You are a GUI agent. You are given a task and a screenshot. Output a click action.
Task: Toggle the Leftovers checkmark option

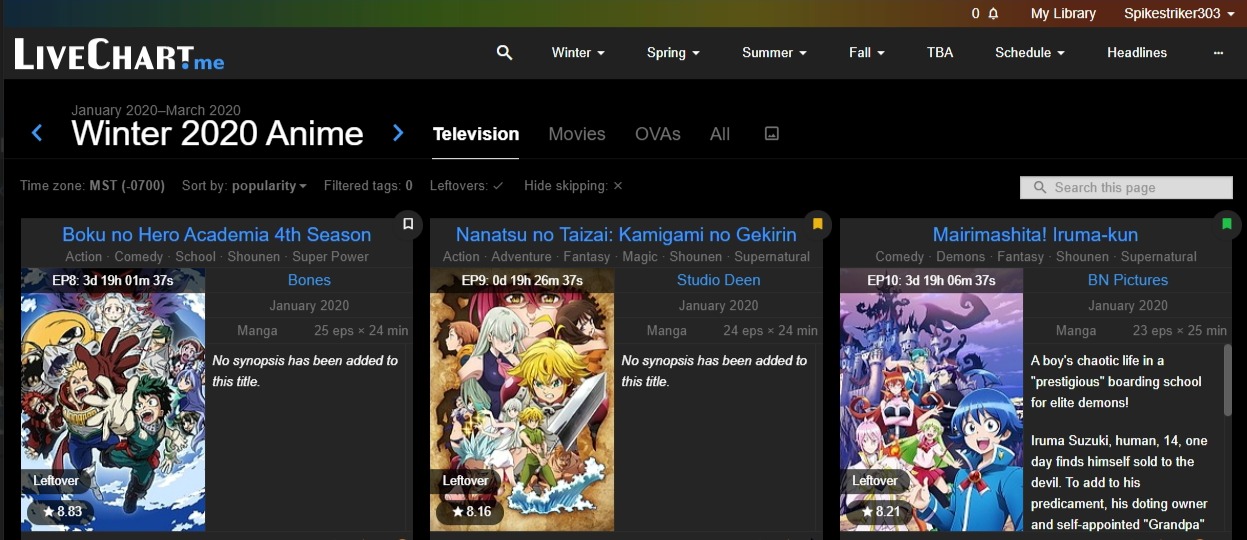pos(467,186)
